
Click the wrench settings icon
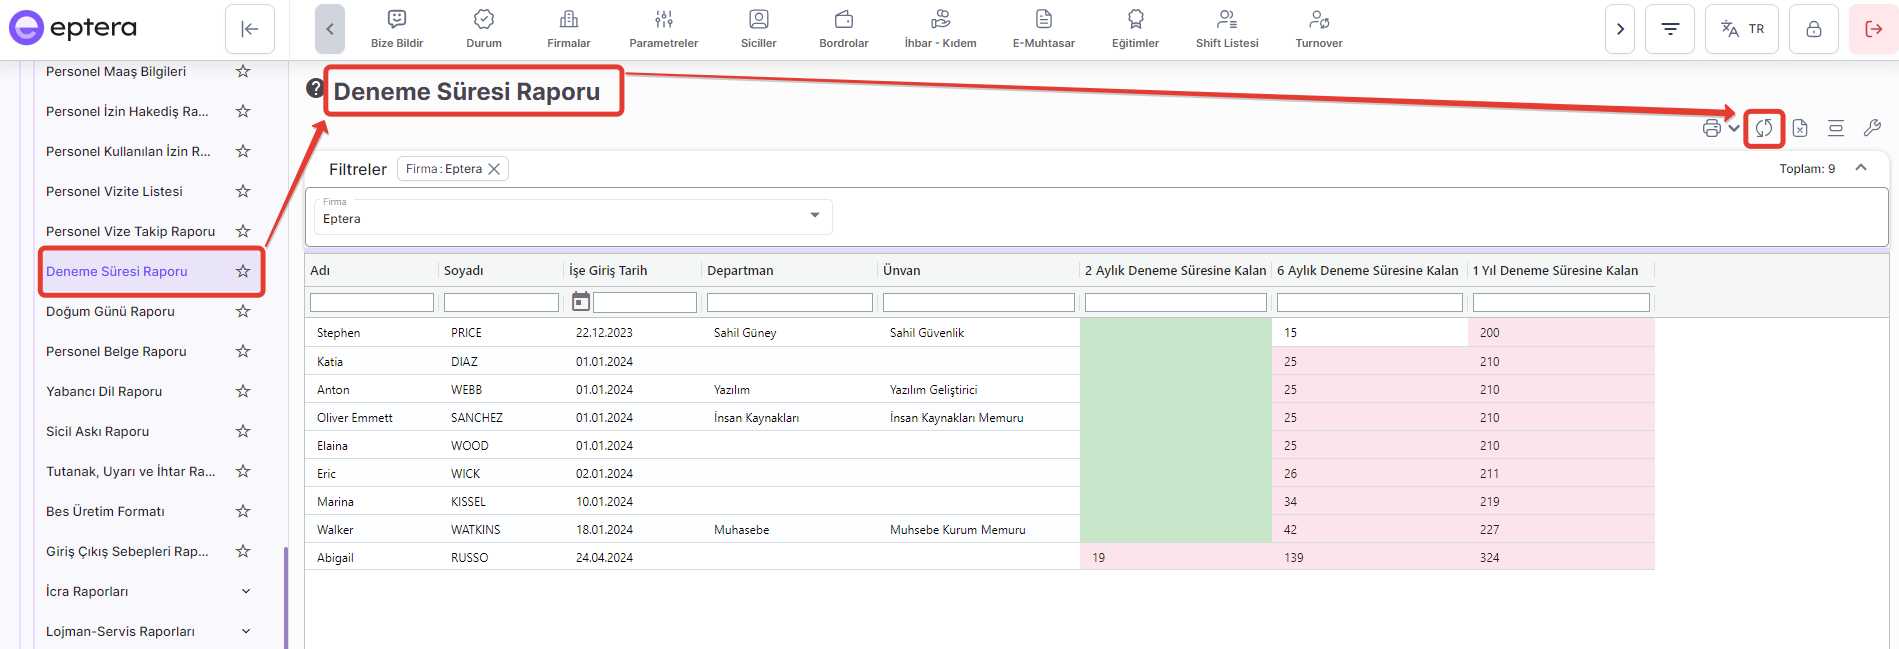pyautogui.click(x=1872, y=128)
